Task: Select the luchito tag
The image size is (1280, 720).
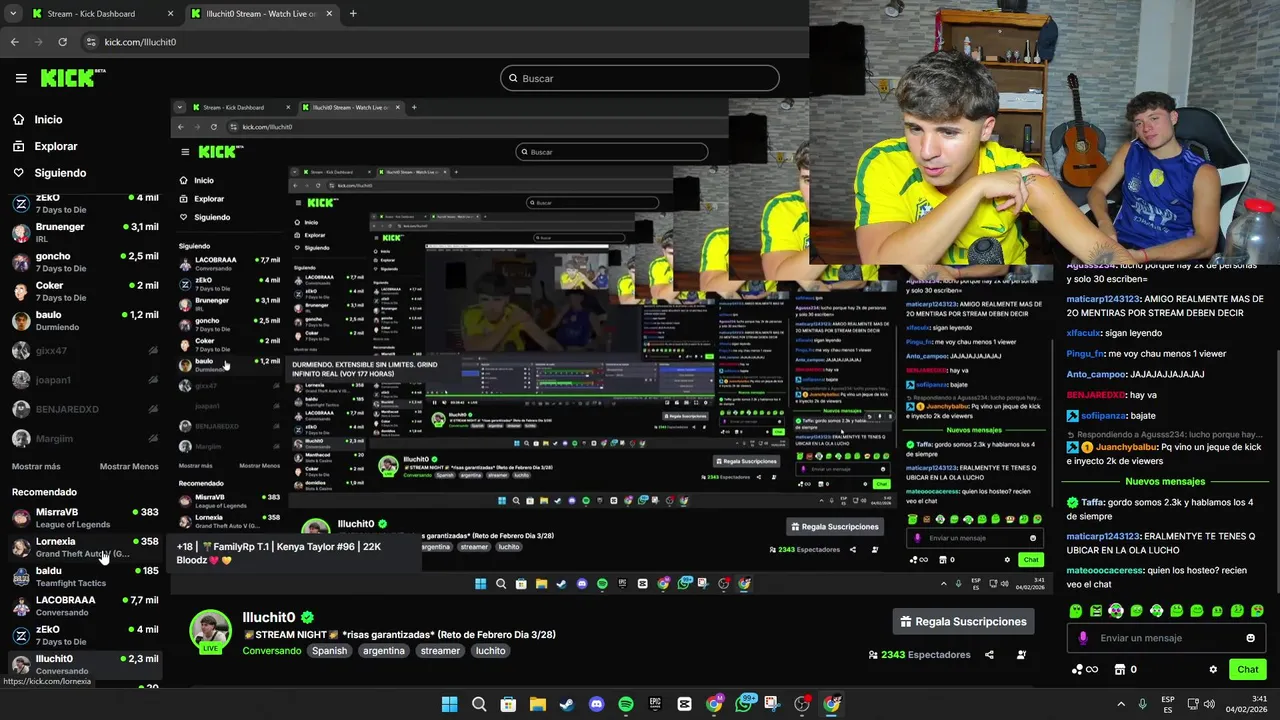Action: (x=490, y=650)
